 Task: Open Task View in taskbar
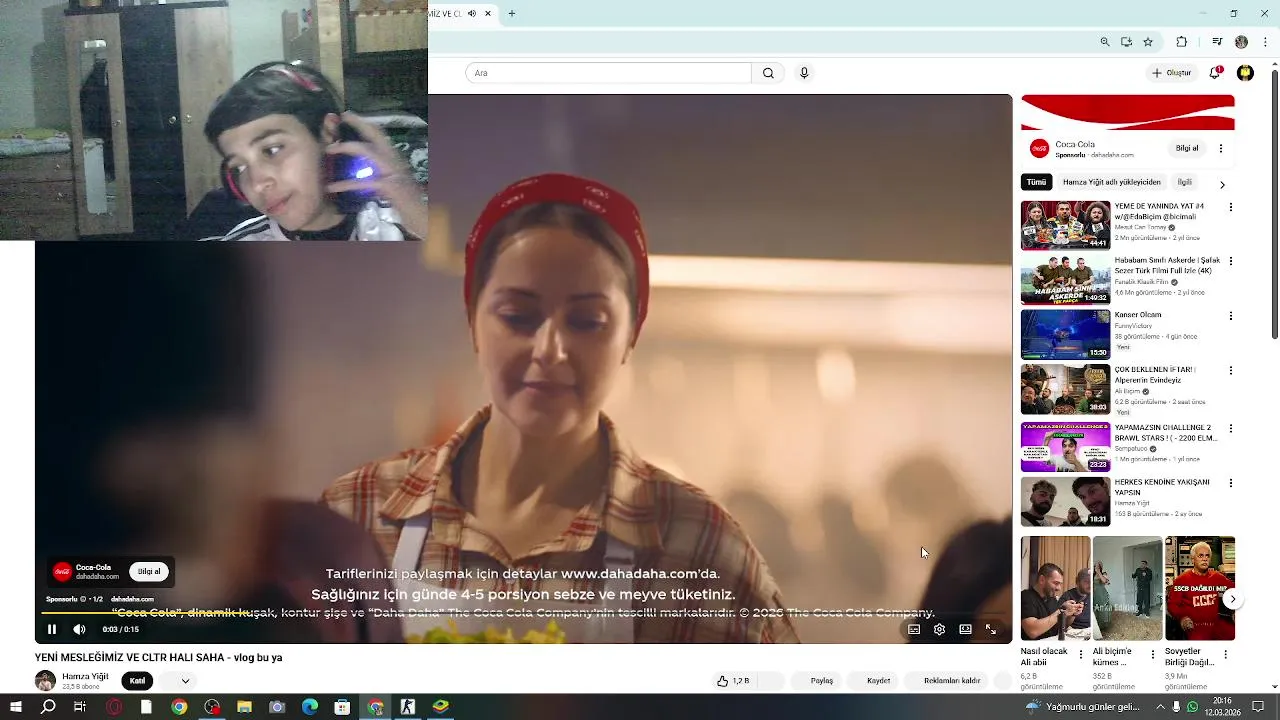(x=80, y=707)
